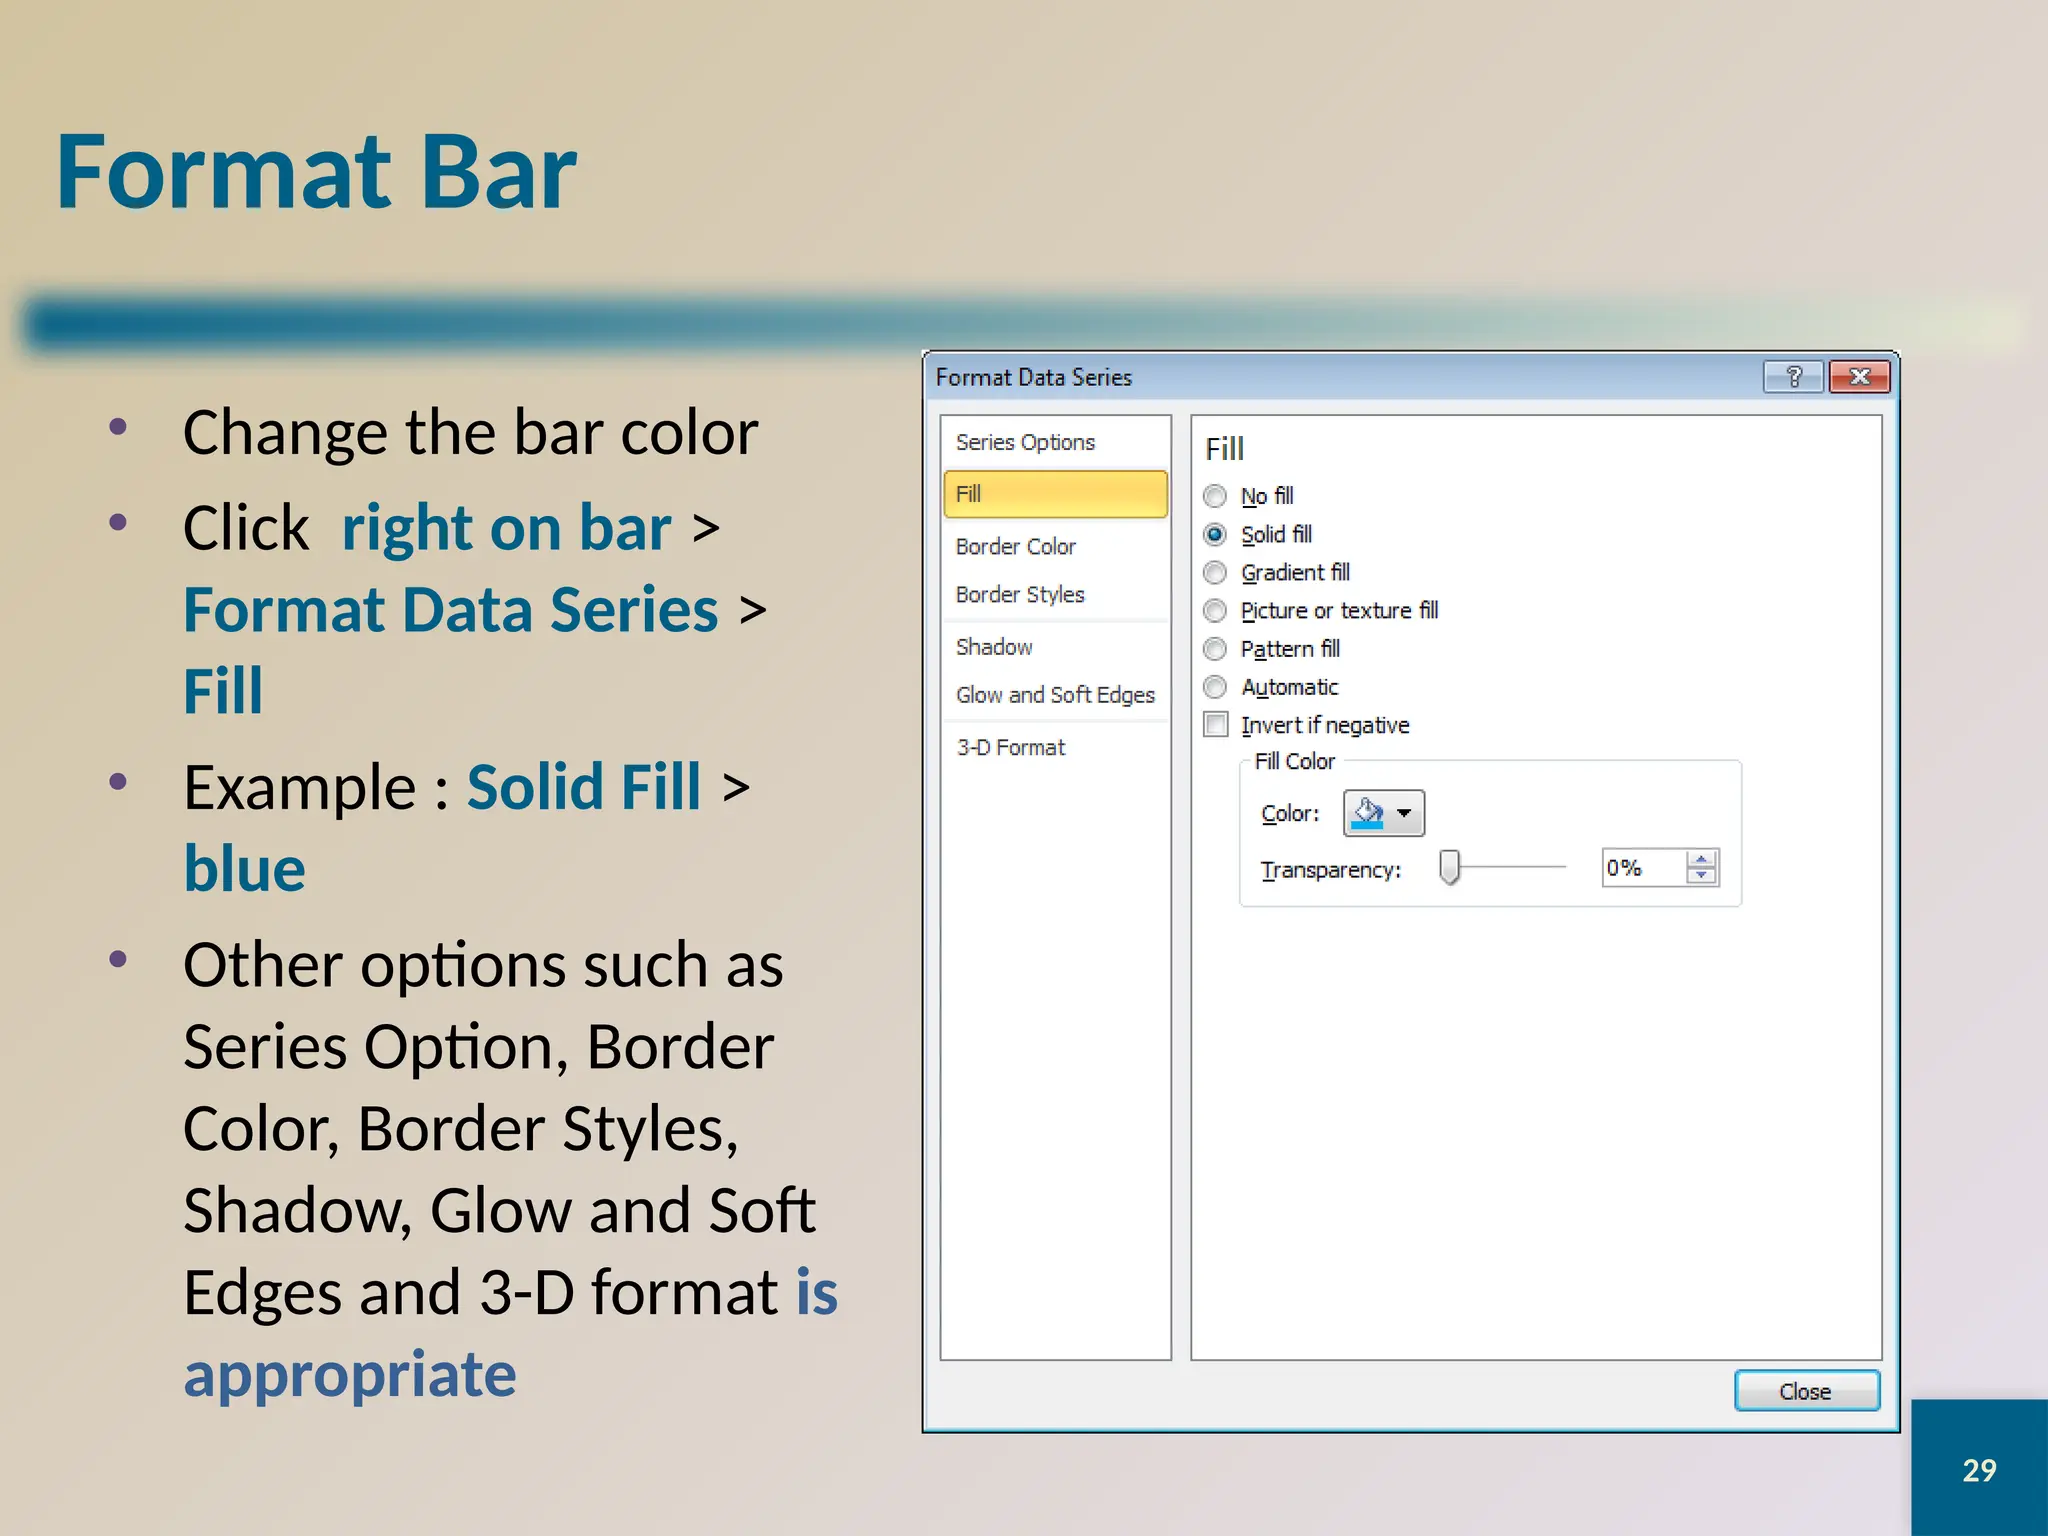
Task: Enable the Invert if negative checkbox
Action: (1216, 724)
